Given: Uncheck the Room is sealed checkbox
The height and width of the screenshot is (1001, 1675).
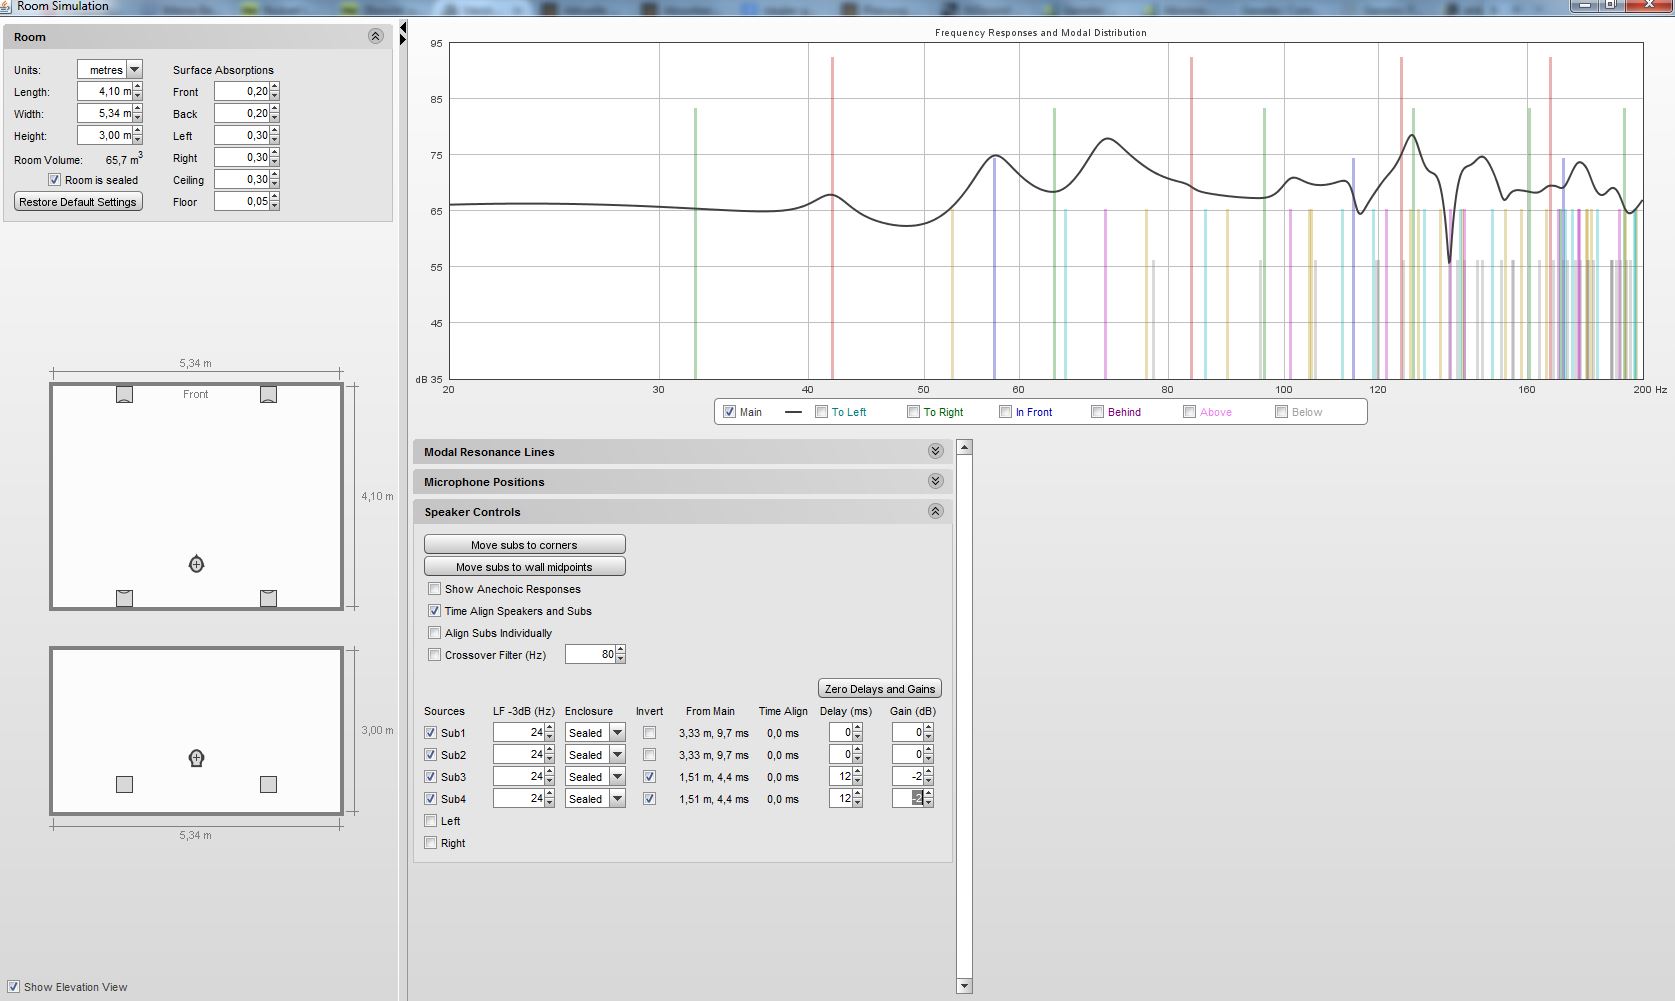Looking at the screenshot, I should click(55, 180).
